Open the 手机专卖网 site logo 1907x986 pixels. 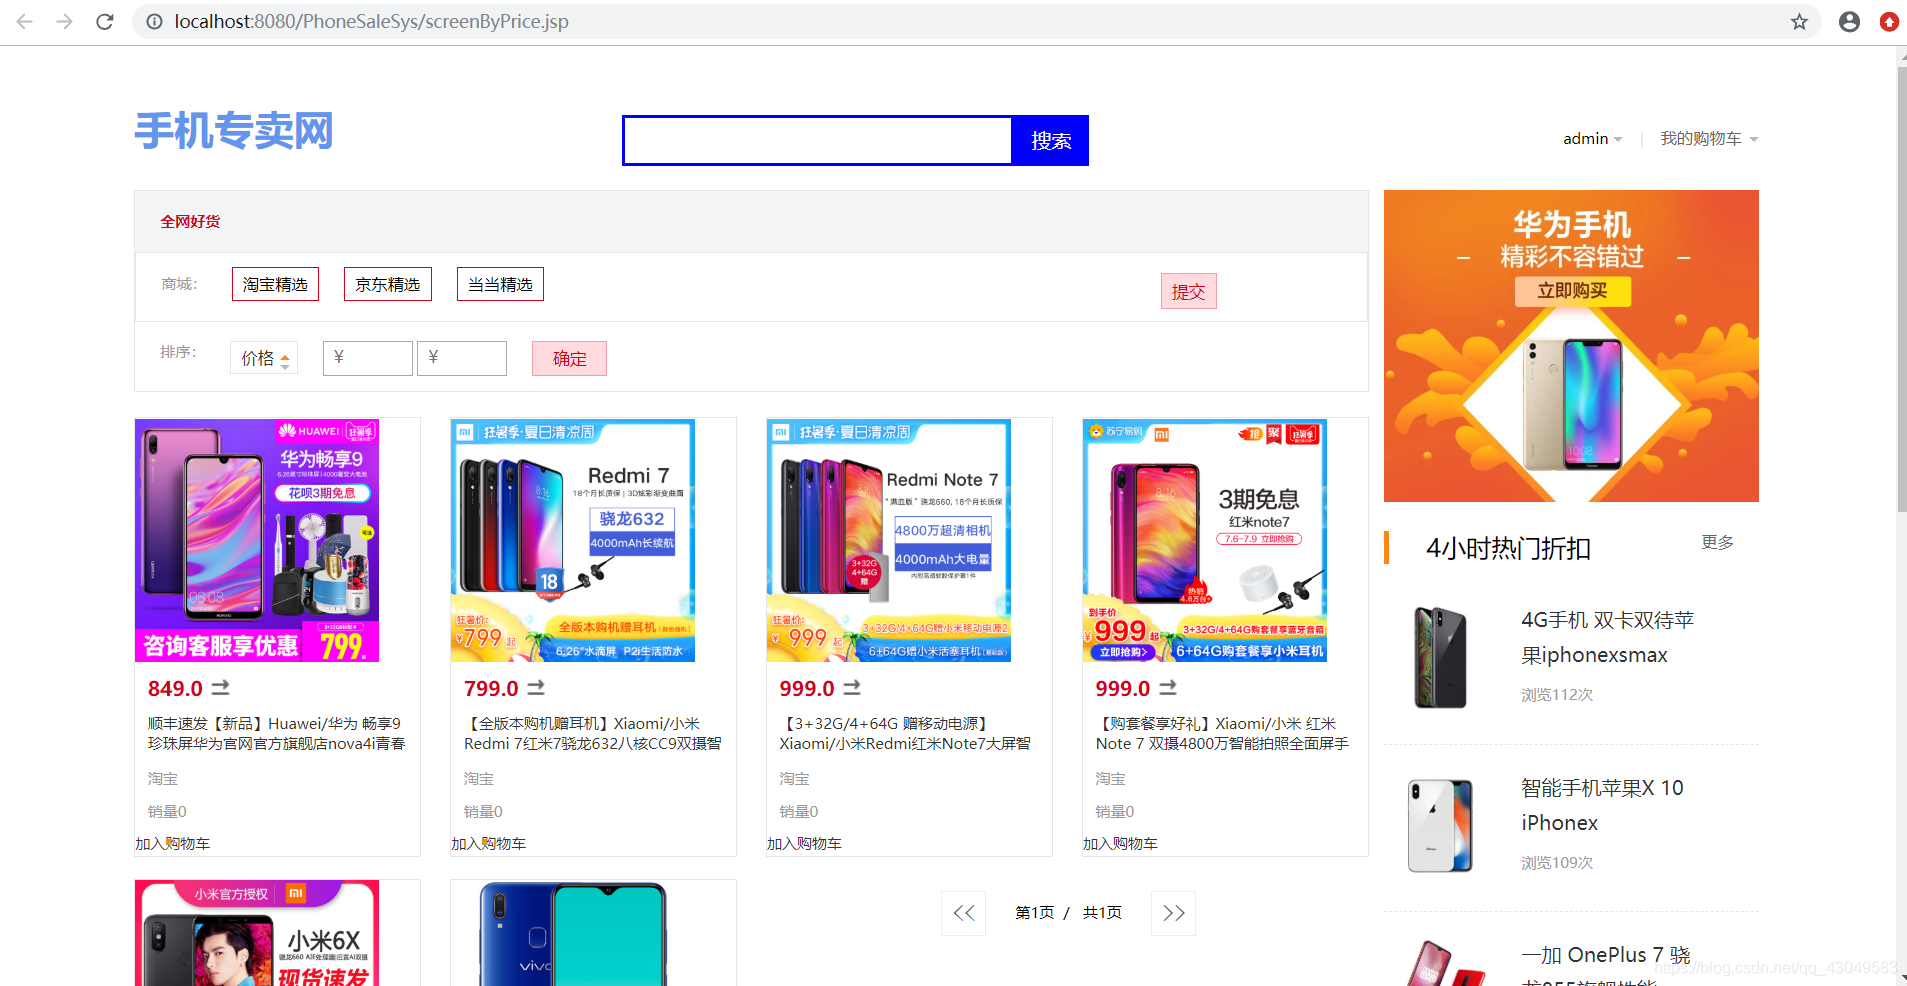(x=234, y=131)
